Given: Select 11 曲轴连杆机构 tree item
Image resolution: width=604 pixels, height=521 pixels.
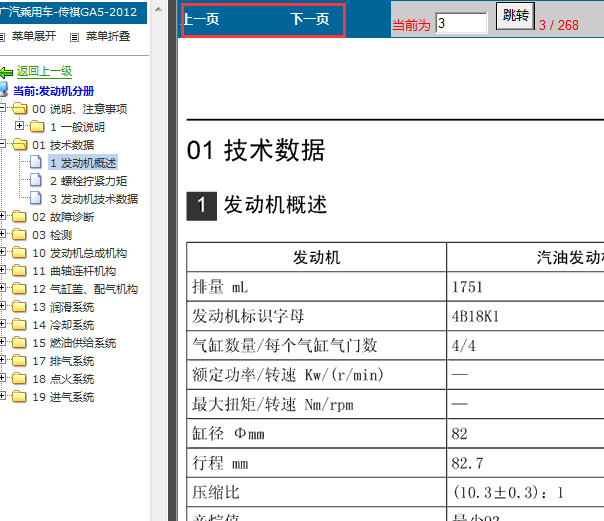Looking at the screenshot, I should point(74,271).
